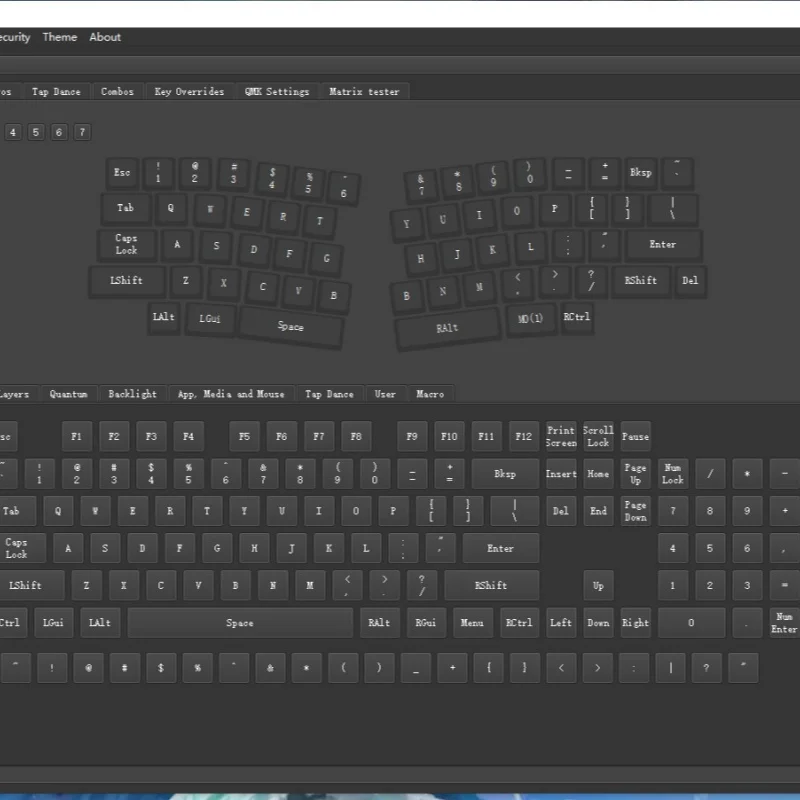
Task: Select layer 7 button
Action: [82, 132]
